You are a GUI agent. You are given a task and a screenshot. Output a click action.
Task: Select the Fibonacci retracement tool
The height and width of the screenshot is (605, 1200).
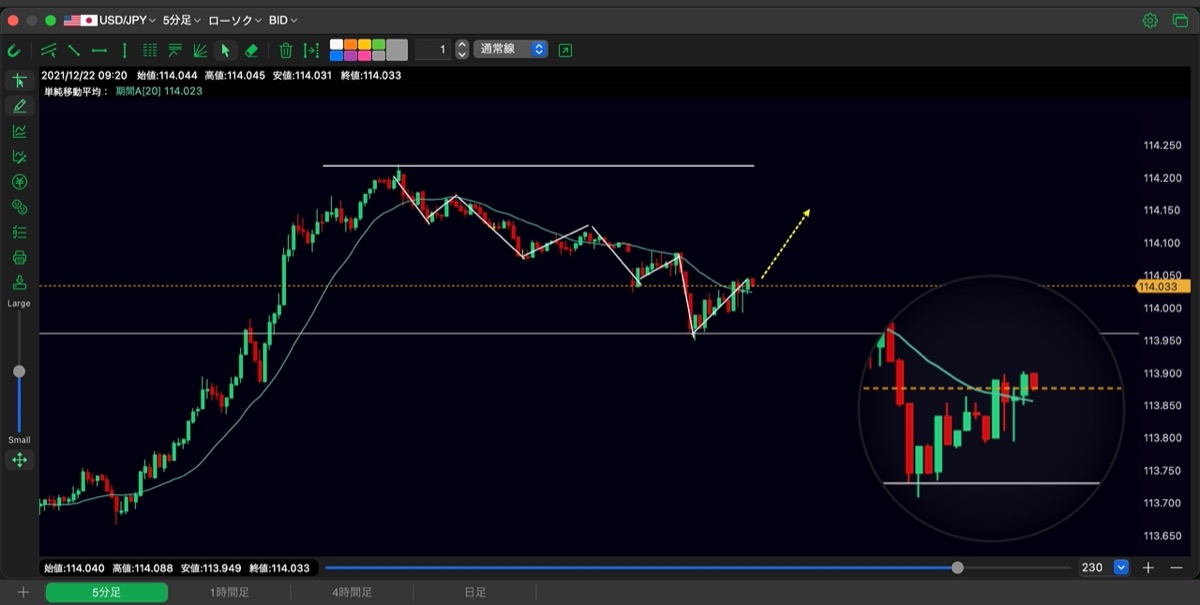coord(175,50)
